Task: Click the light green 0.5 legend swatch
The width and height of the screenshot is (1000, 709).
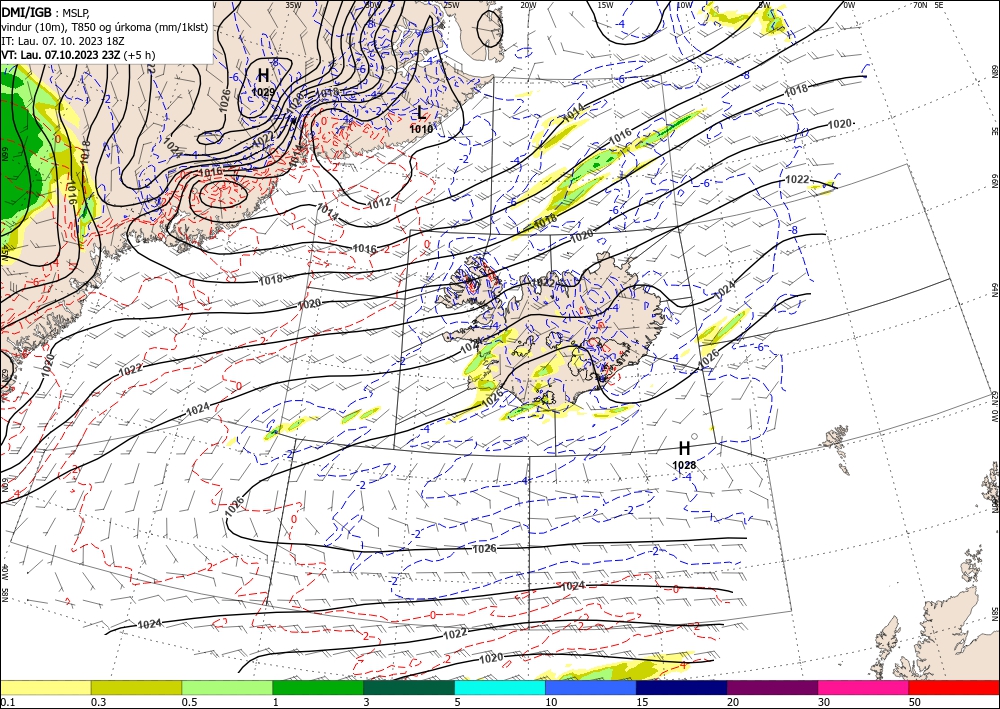Action: click(x=227, y=687)
